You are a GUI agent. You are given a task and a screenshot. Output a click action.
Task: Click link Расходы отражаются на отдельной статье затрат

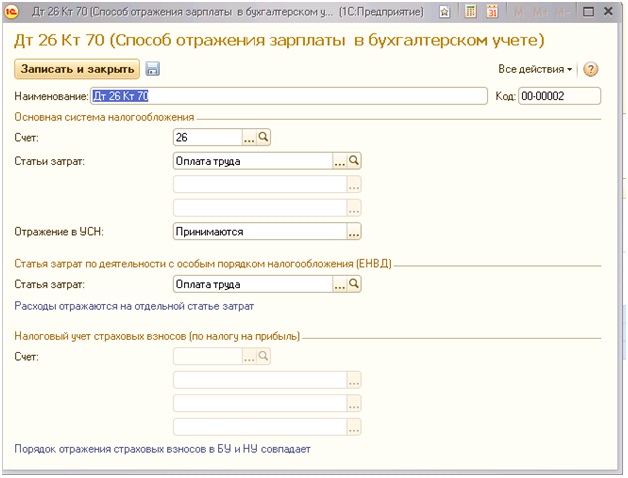point(134,307)
